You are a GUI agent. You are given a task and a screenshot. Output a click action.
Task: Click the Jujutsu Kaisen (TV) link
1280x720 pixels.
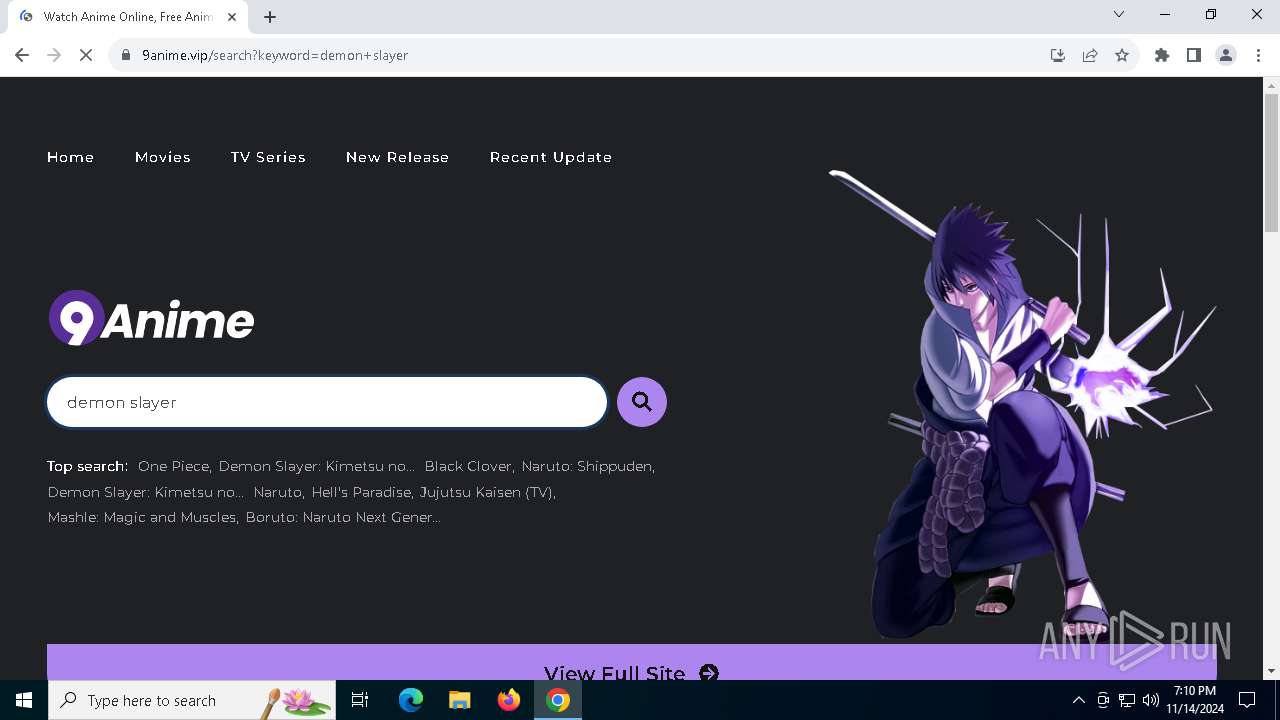[x=486, y=492]
